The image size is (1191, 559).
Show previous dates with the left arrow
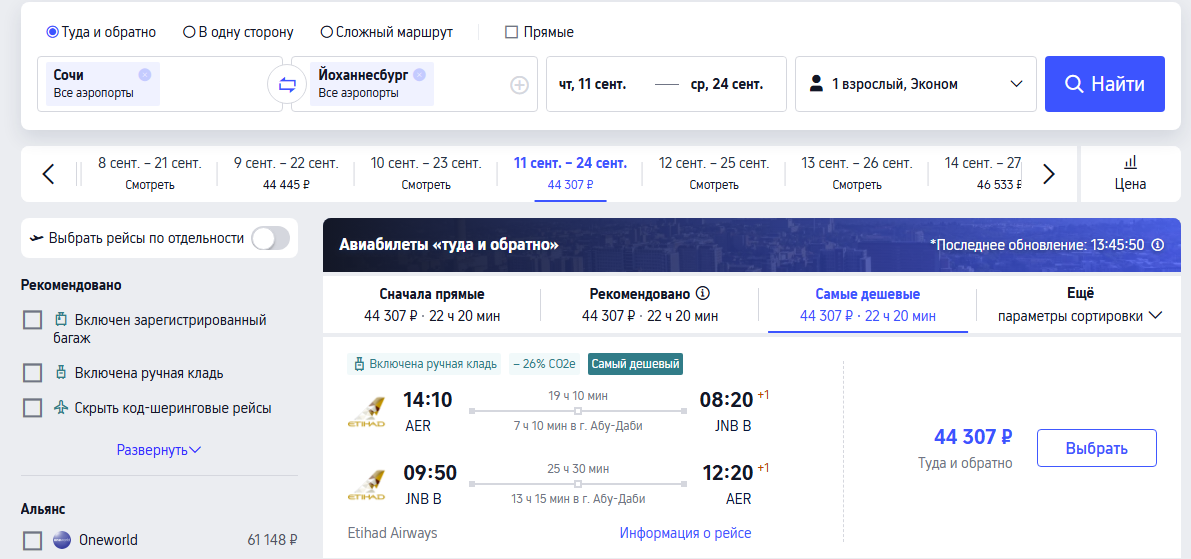pyautogui.click(x=49, y=174)
